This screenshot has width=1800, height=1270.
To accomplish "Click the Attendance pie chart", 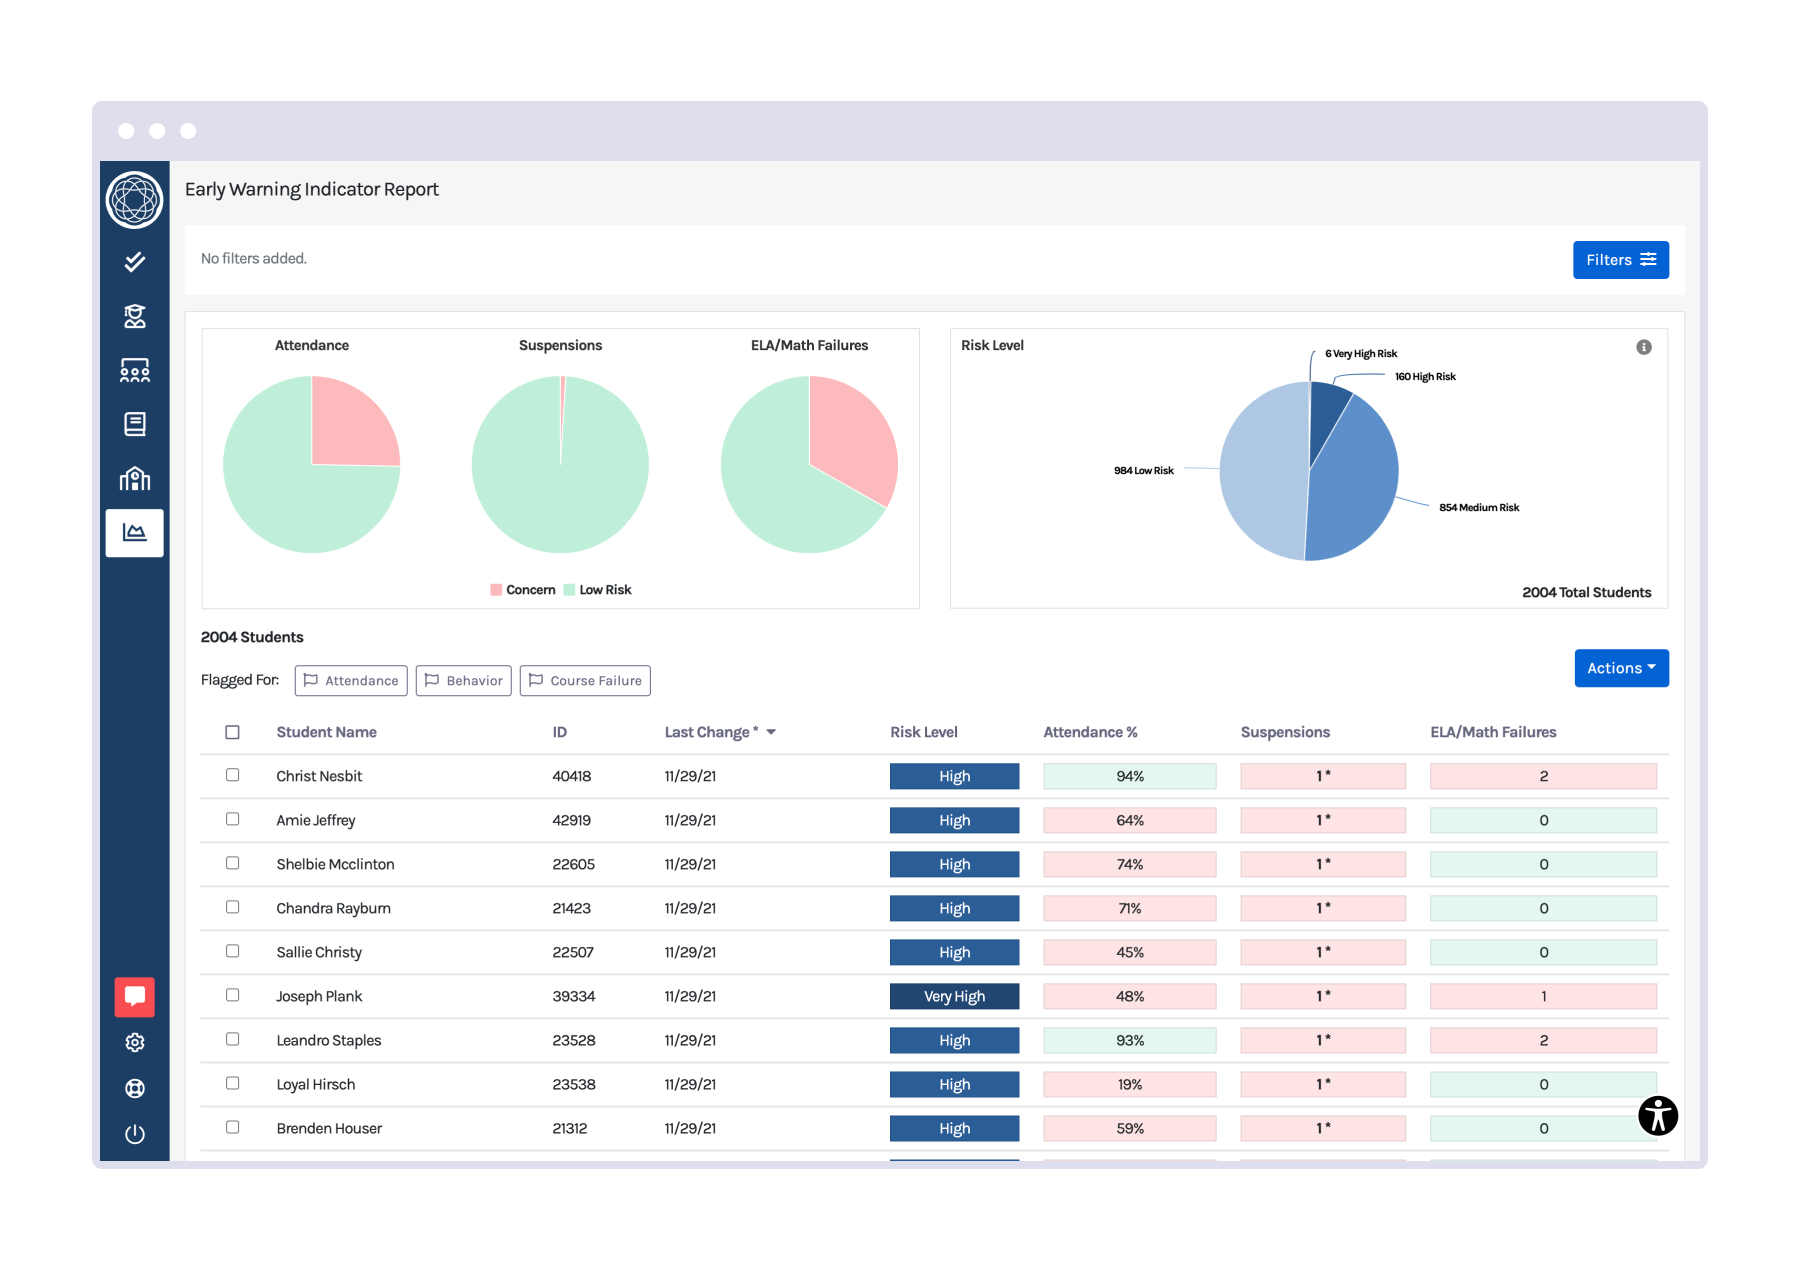I will (x=311, y=464).
